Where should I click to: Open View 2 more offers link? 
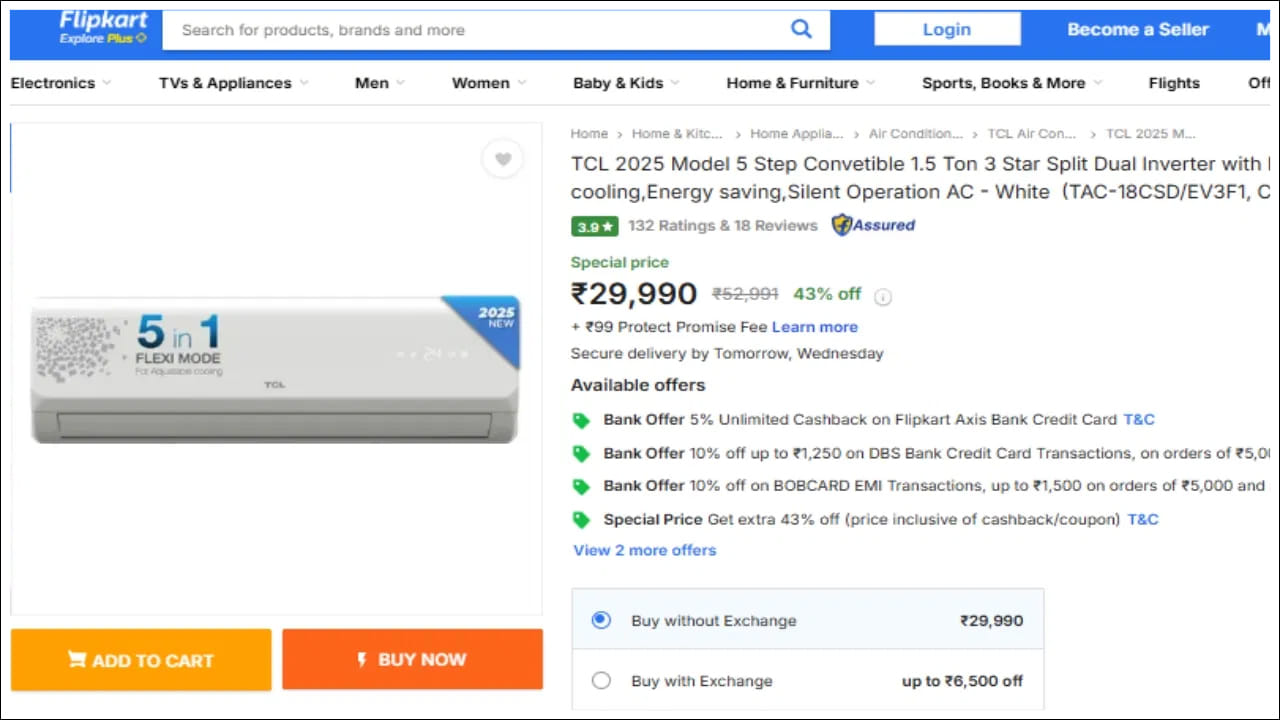(x=644, y=550)
